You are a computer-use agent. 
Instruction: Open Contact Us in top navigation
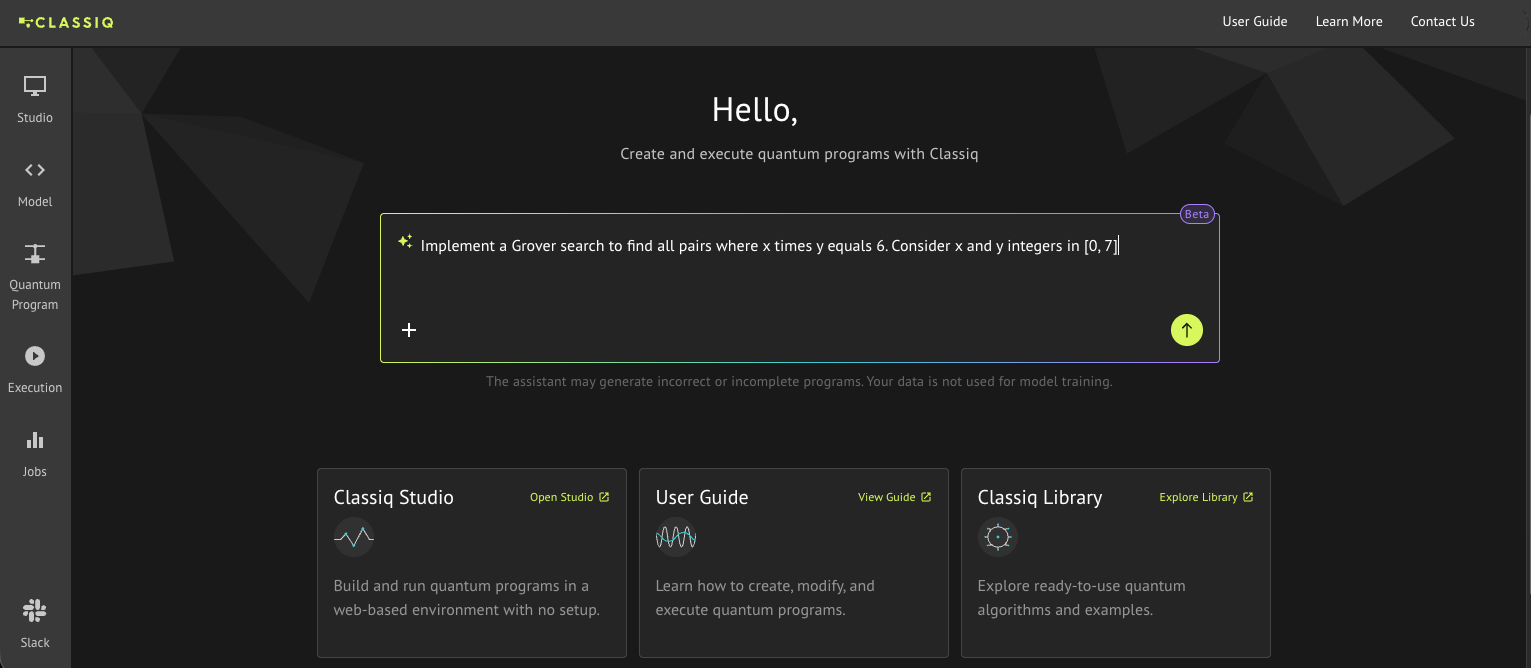coord(1442,21)
